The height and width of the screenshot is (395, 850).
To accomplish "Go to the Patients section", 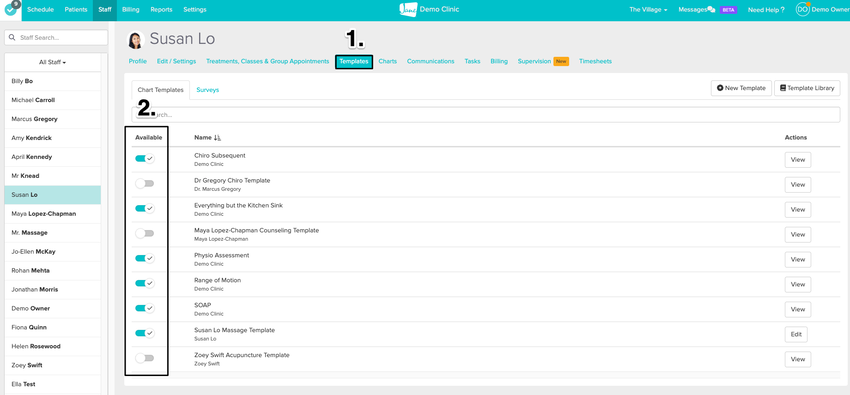I will click(76, 10).
